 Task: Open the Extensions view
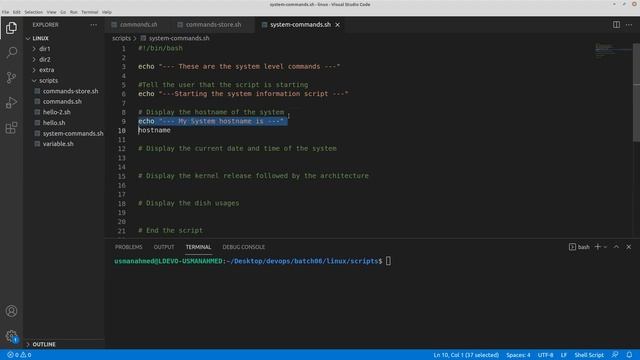coord(11,128)
